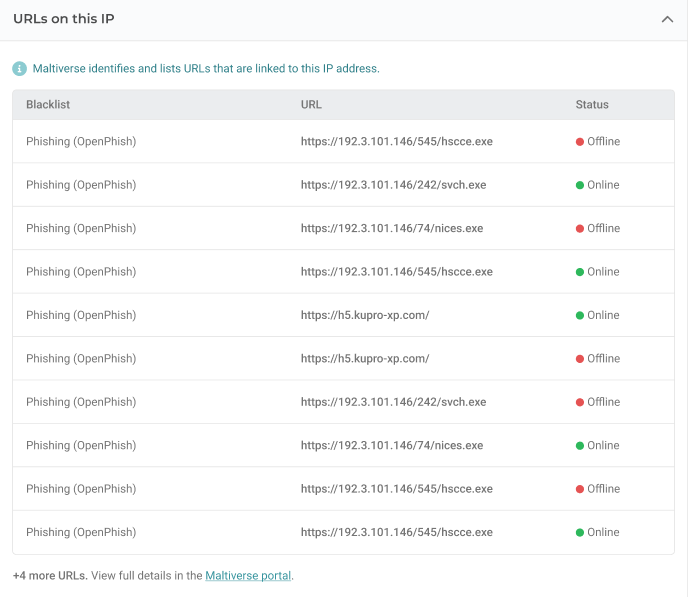This screenshot has height=597, width=688.
Task: Click the red status dot for offline svch.exe
Action: coord(580,402)
